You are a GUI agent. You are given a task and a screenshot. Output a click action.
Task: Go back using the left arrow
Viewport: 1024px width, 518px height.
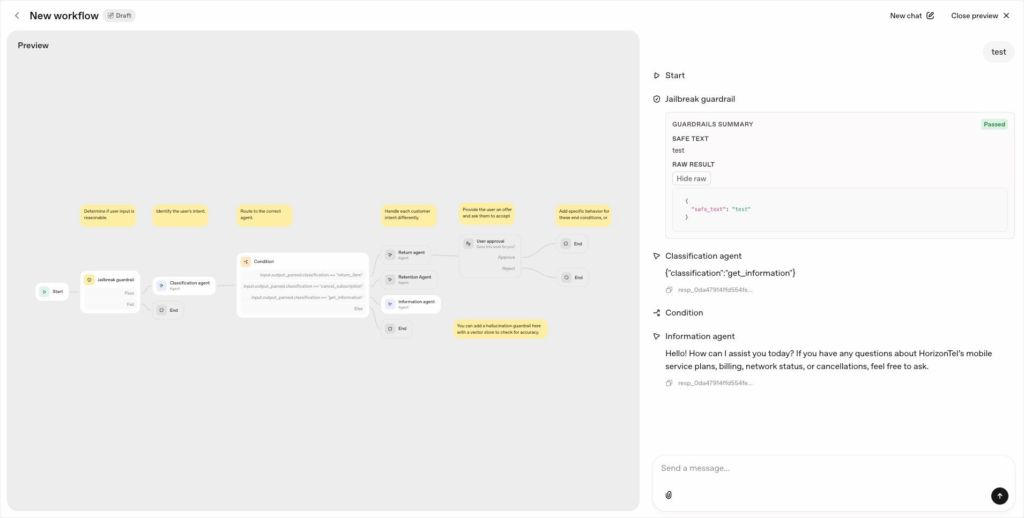(x=17, y=16)
